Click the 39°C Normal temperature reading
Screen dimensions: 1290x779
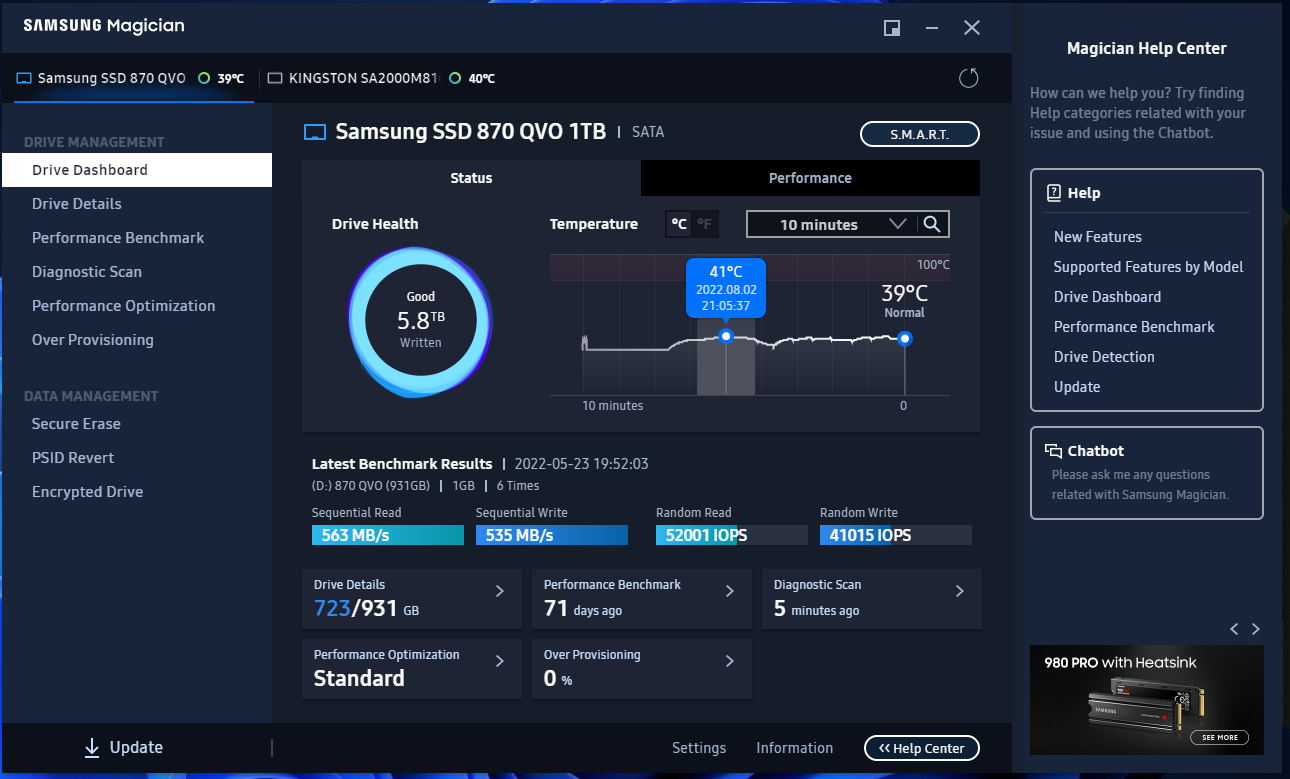[904, 300]
